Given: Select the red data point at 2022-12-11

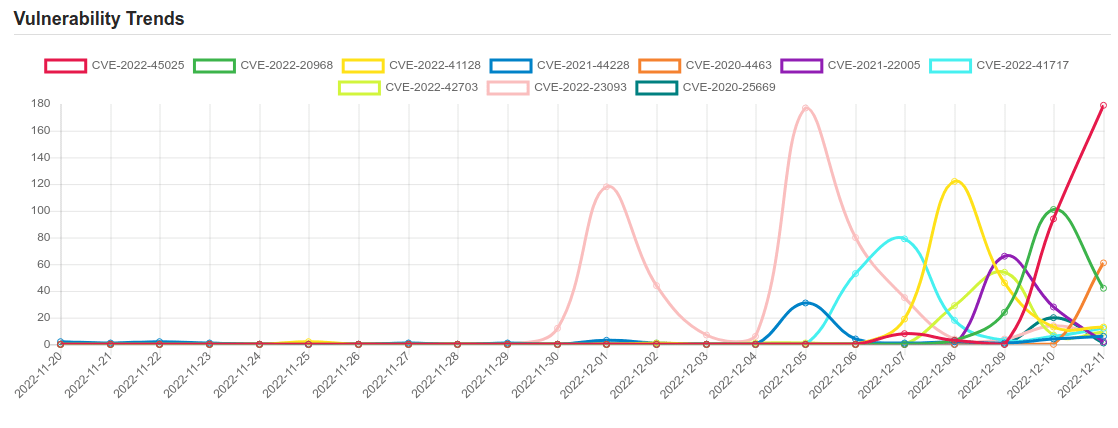Looking at the screenshot, I should point(1103,106).
